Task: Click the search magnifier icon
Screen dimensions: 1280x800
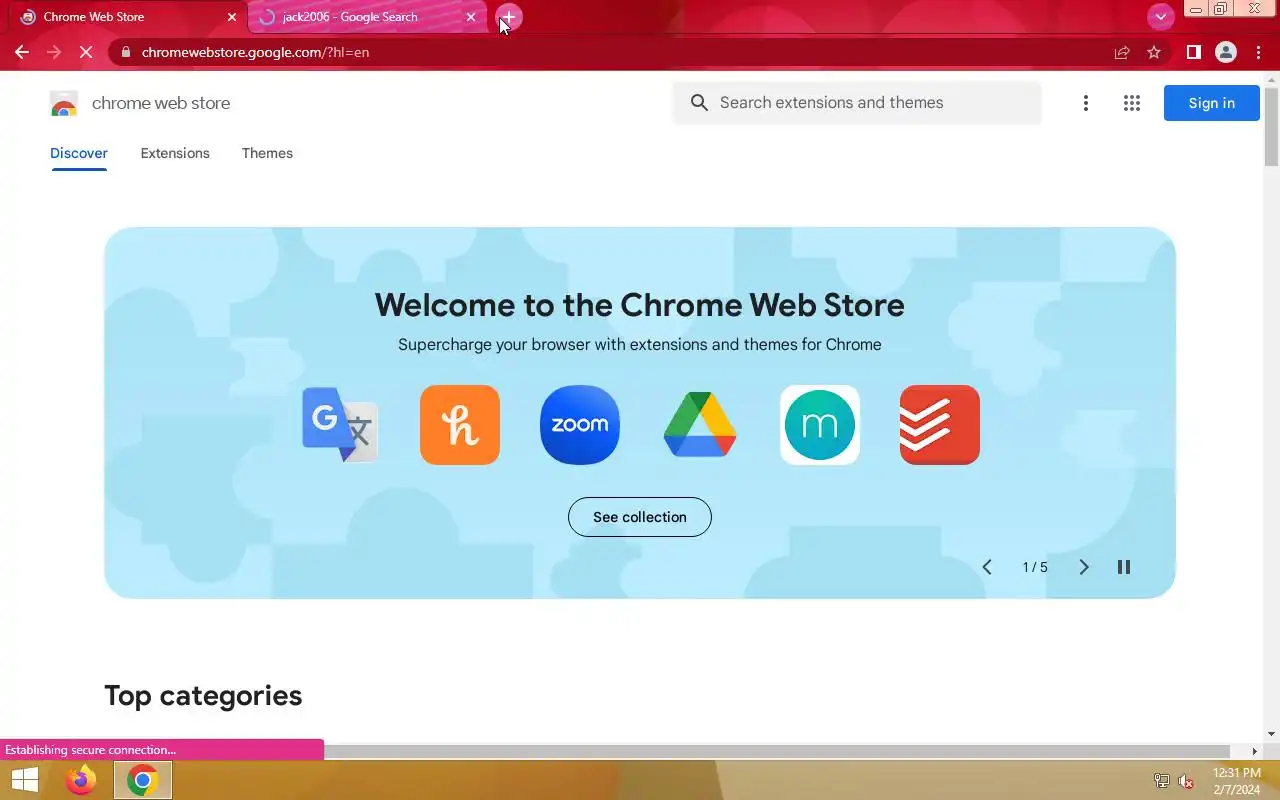Action: 699,103
